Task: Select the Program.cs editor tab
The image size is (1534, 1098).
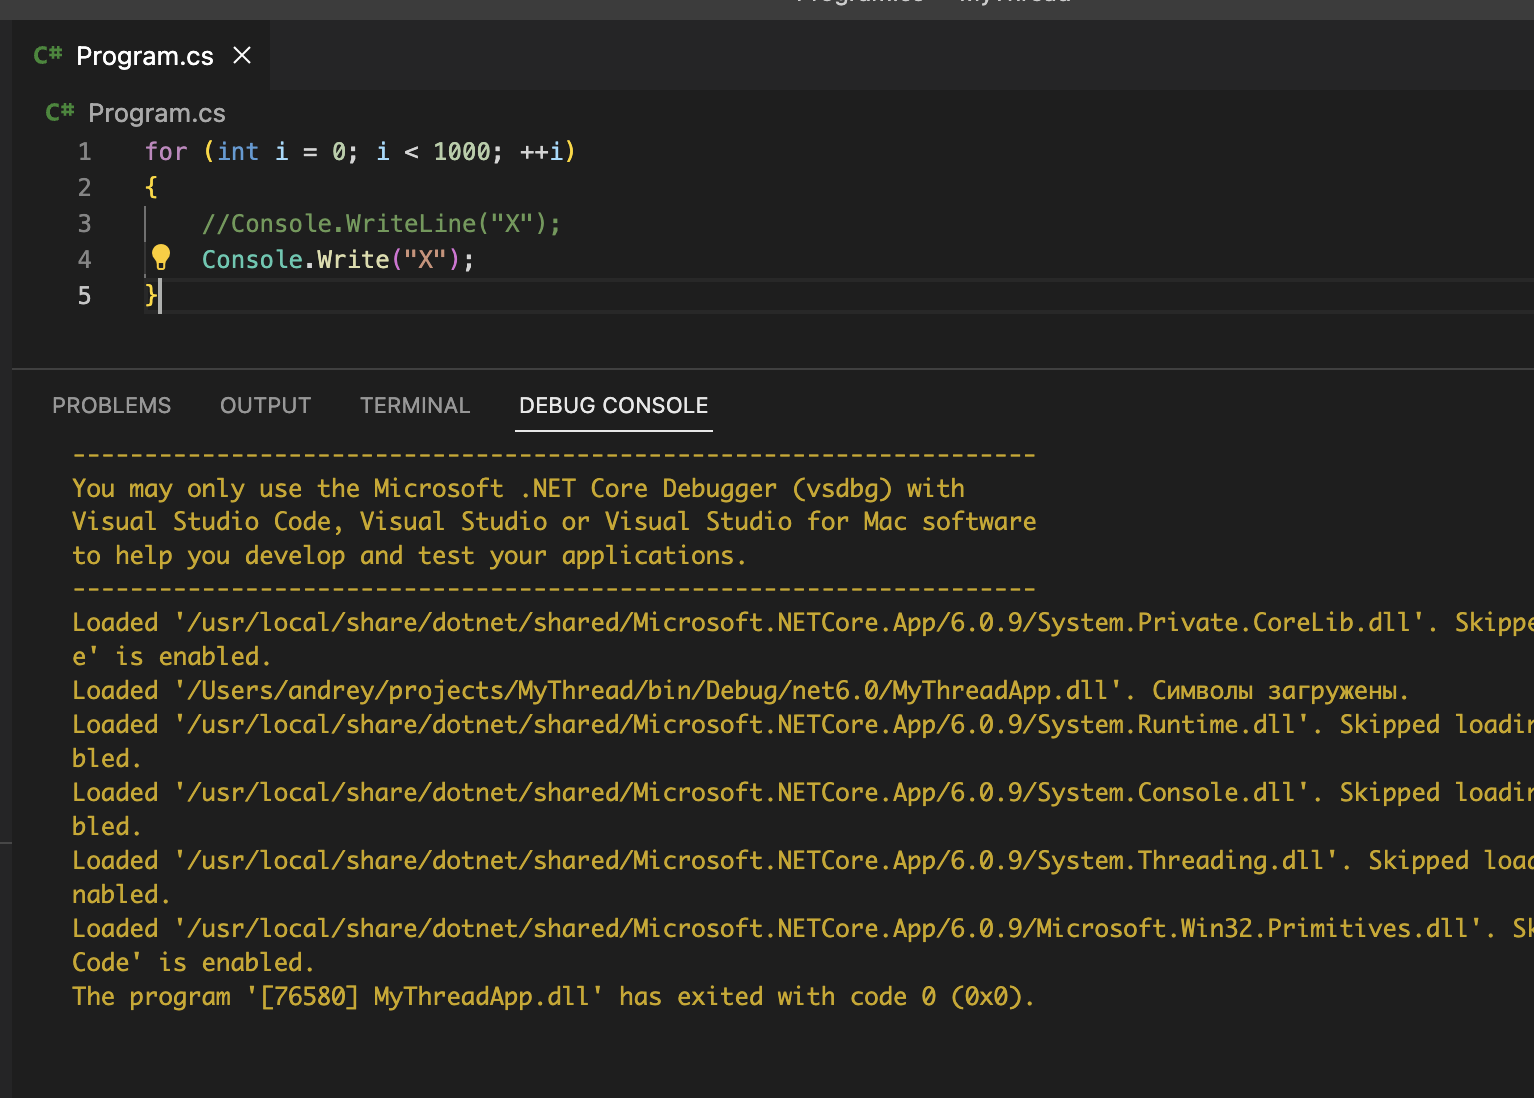Action: point(141,56)
